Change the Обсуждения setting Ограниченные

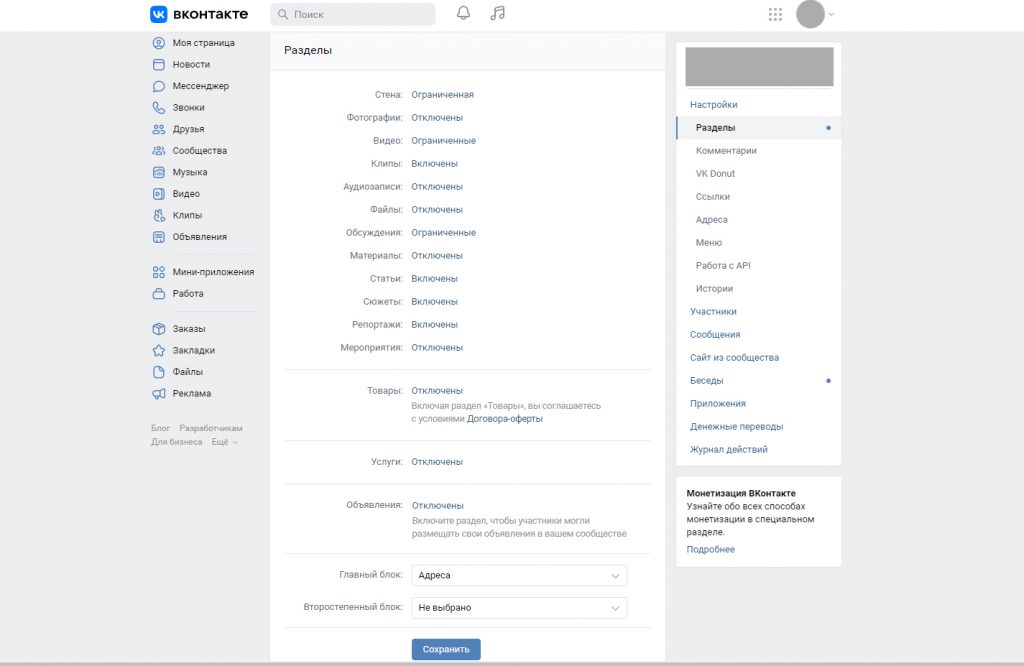(443, 232)
